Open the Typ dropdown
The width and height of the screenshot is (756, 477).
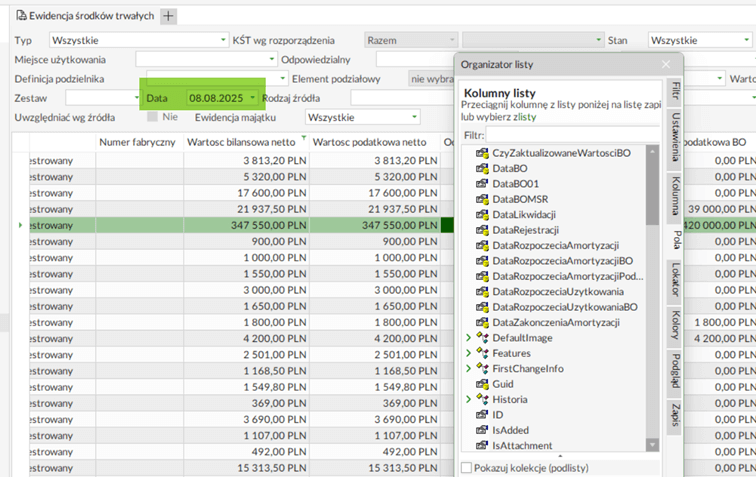[223, 41]
